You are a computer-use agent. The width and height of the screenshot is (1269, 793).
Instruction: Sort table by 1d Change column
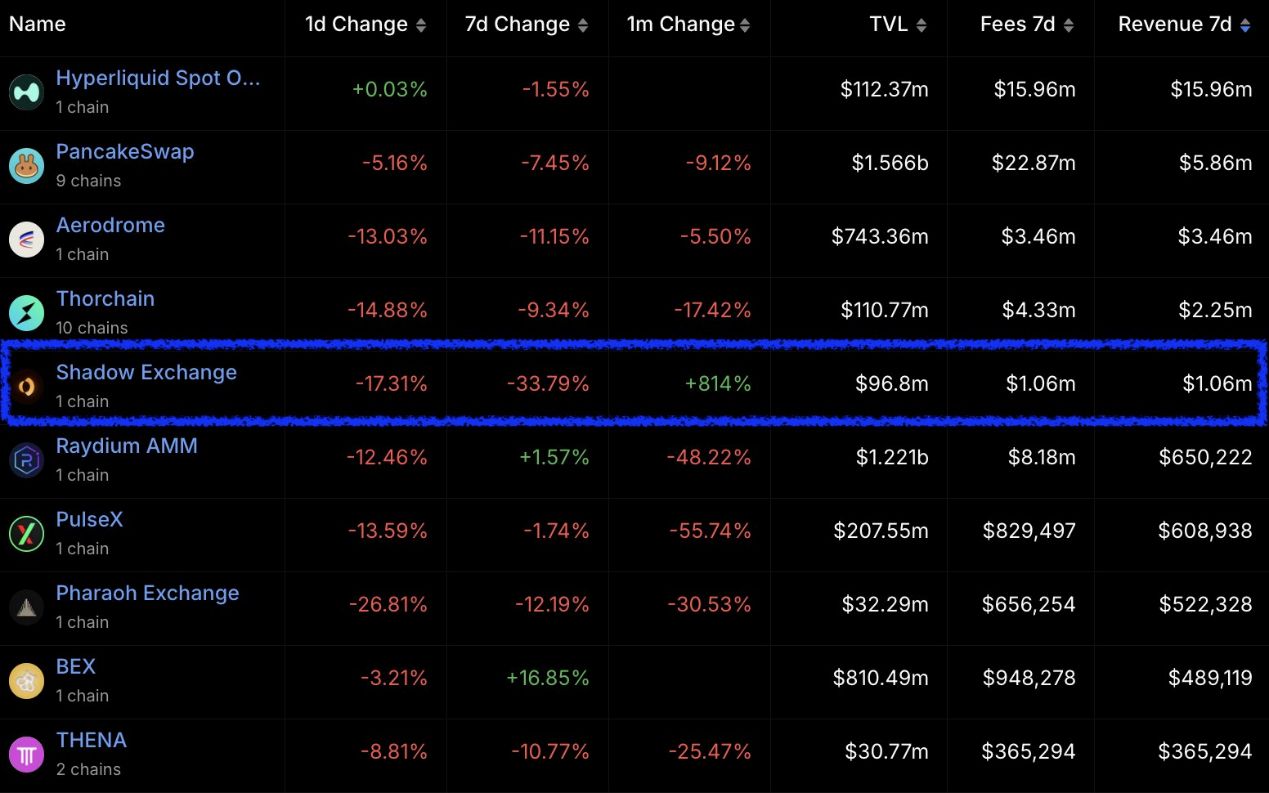click(x=421, y=25)
